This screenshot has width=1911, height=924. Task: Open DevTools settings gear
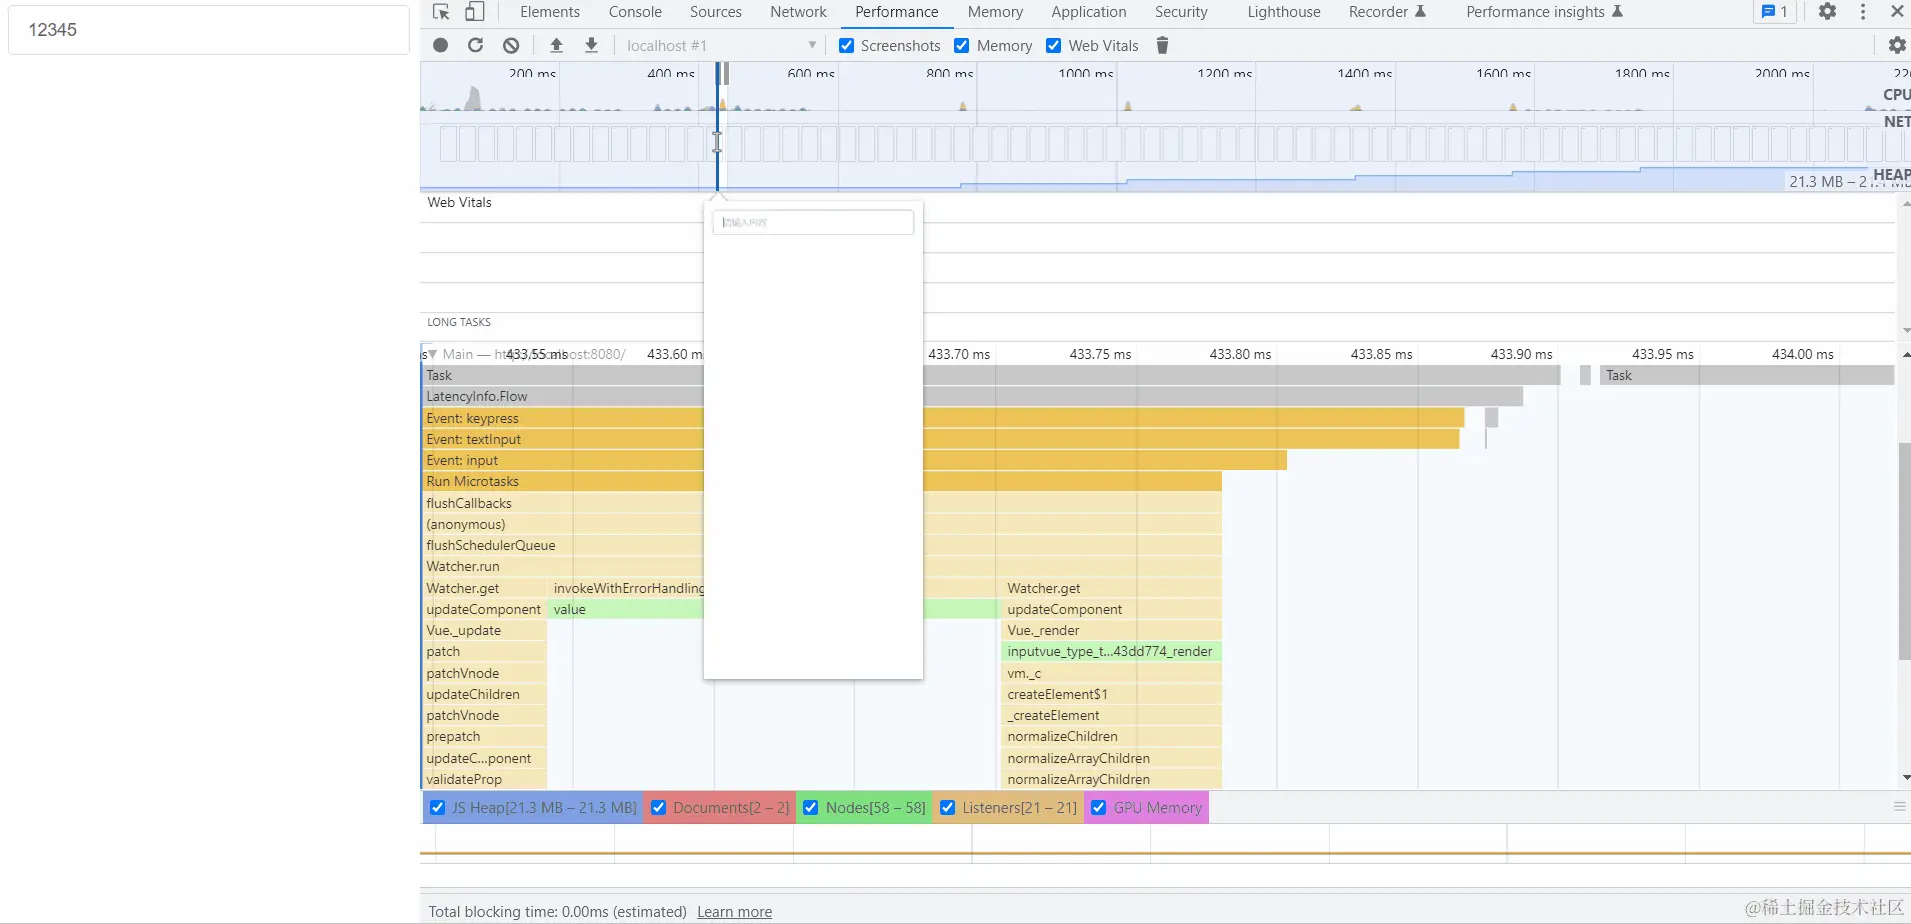pyautogui.click(x=1827, y=12)
